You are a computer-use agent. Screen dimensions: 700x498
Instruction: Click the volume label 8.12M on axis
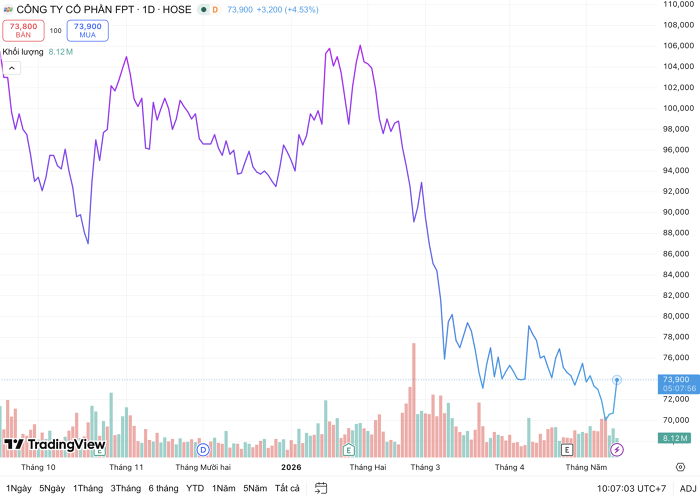(675, 438)
